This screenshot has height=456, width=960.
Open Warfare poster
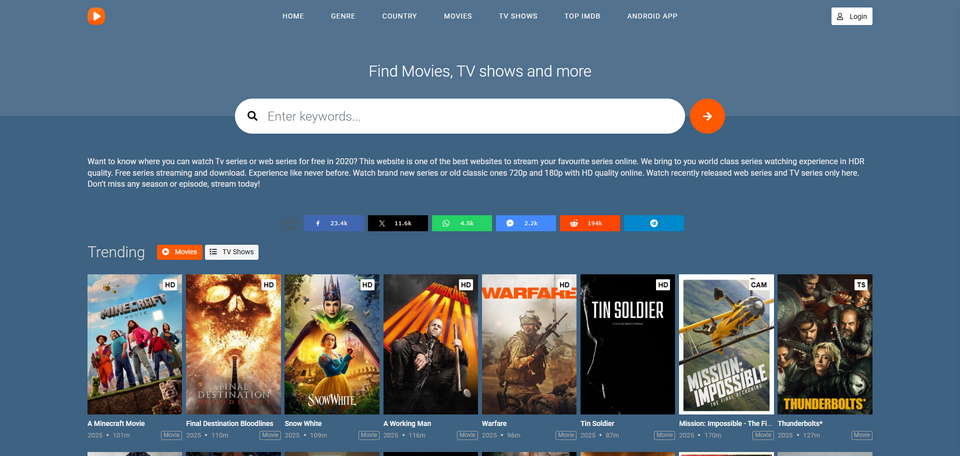pyautogui.click(x=529, y=344)
